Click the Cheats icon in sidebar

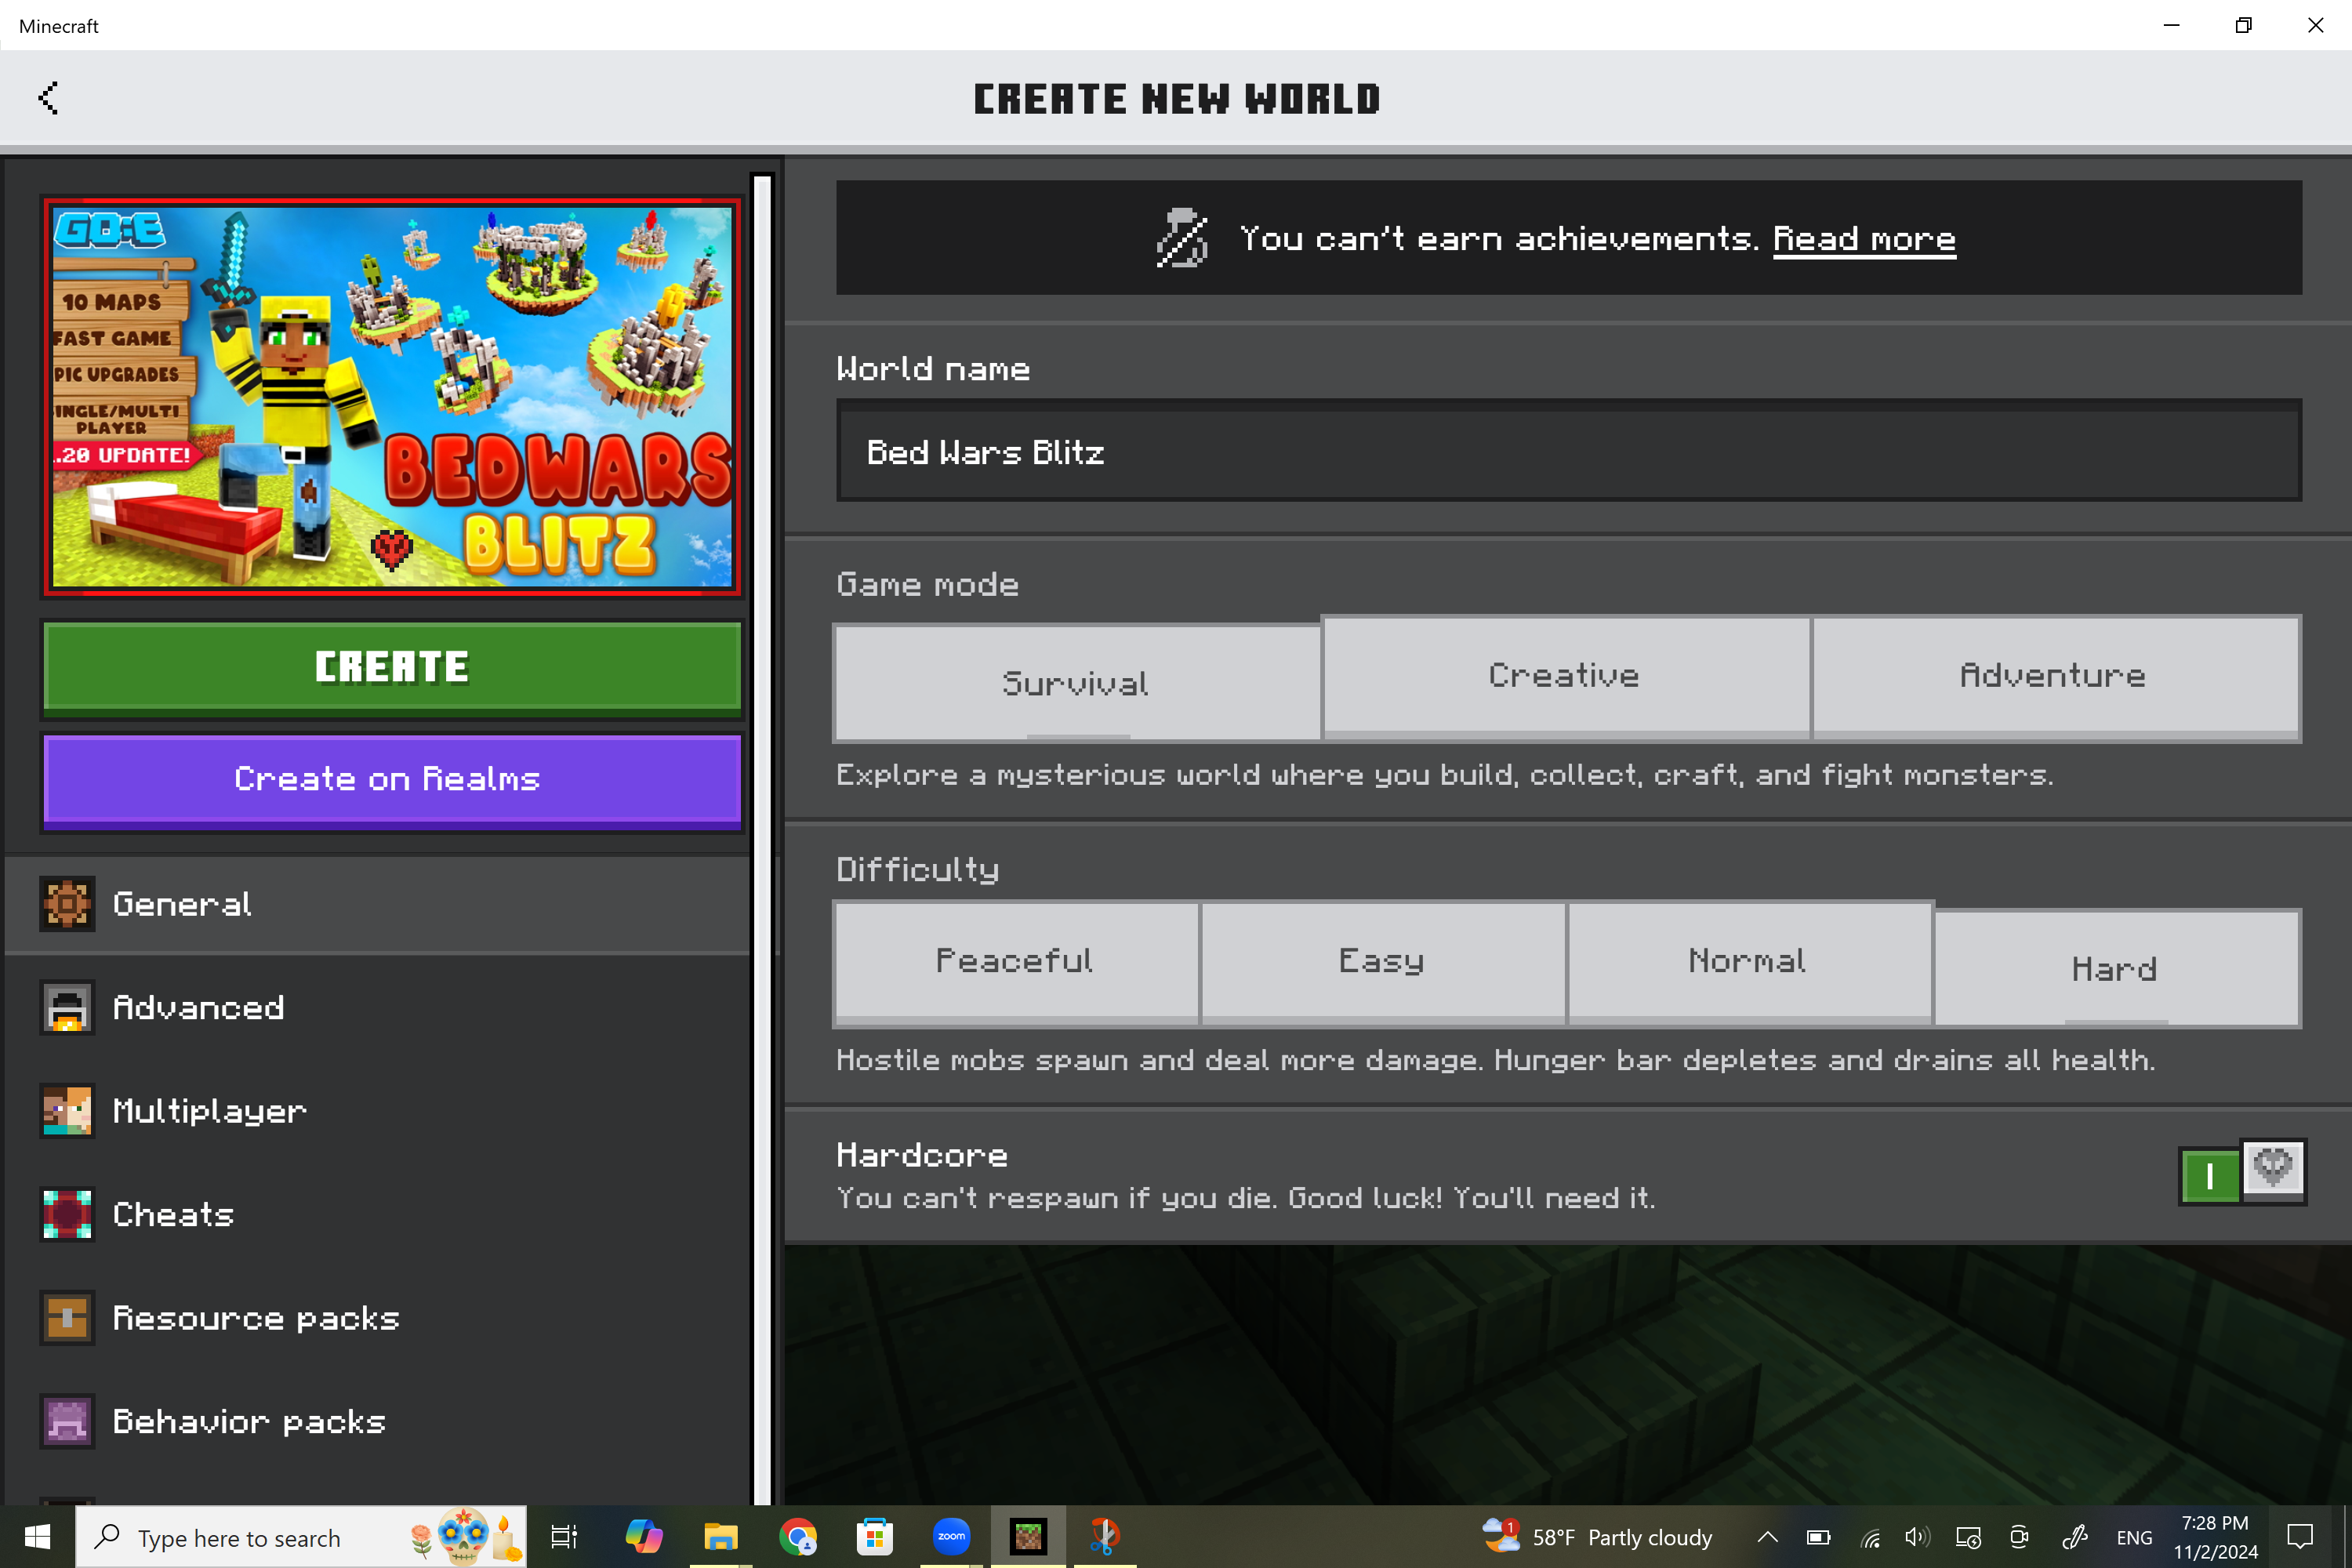(67, 1214)
